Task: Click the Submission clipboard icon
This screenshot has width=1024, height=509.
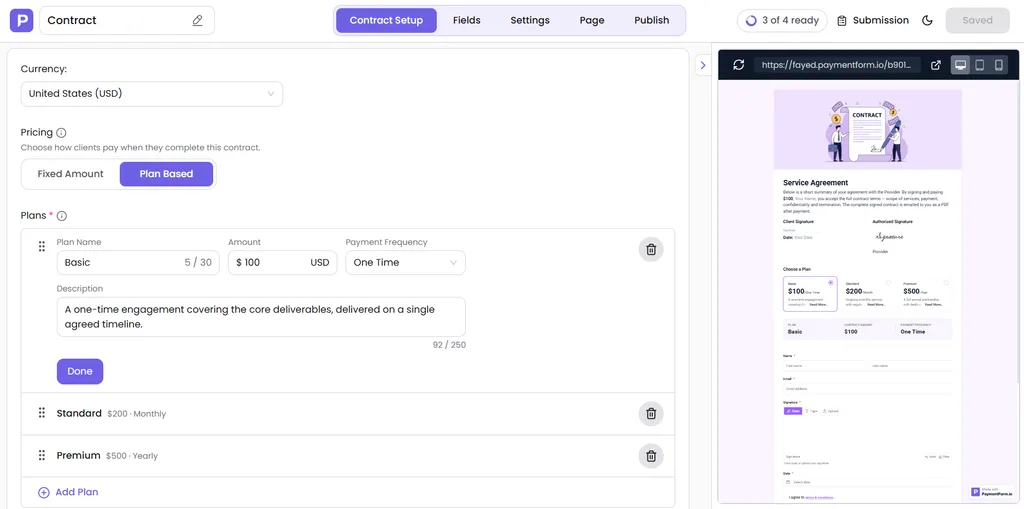Action: [x=842, y=21]
